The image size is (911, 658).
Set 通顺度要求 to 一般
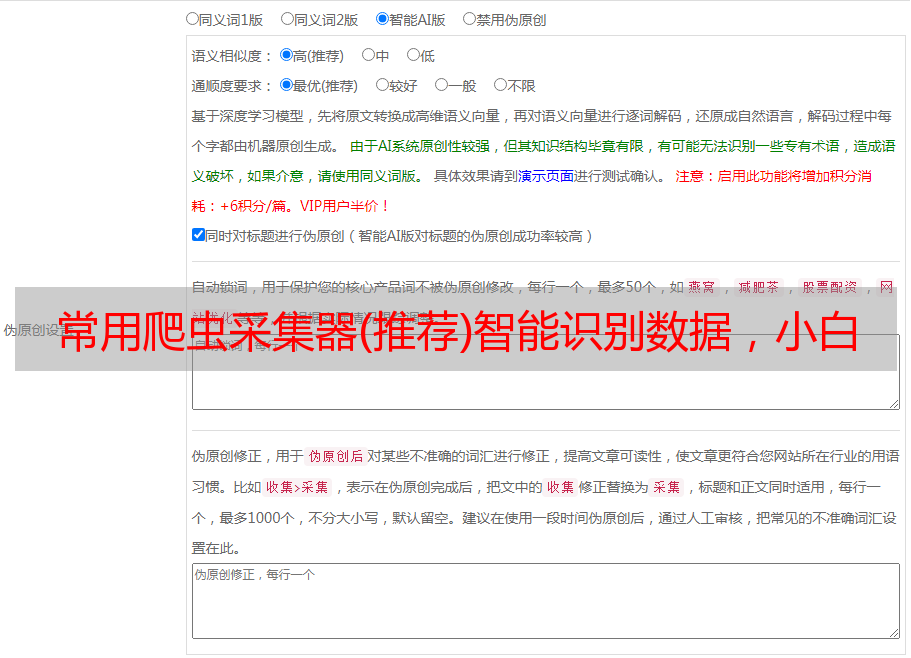442,85
